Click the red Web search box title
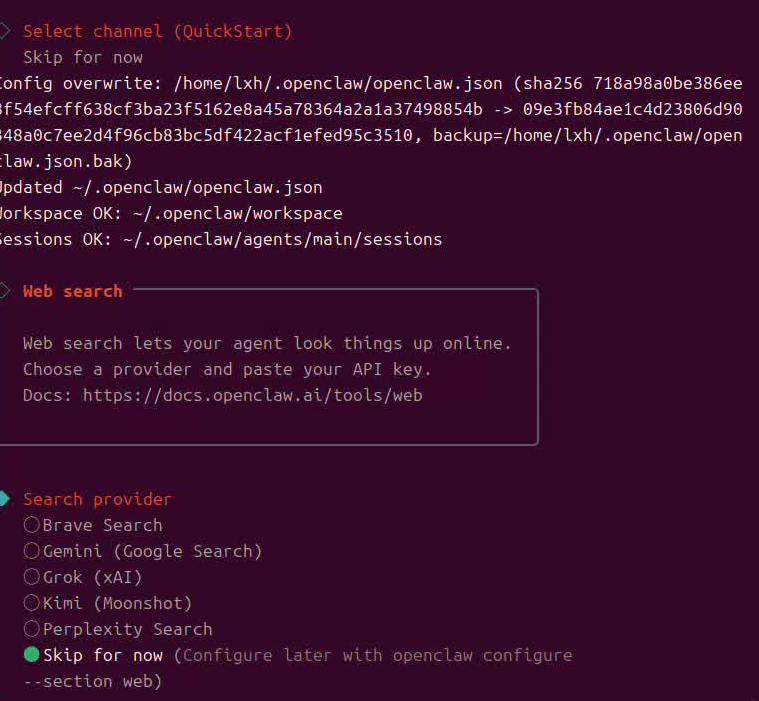The width and height of the screenshot is (759, 701). [x=73, y=291]
